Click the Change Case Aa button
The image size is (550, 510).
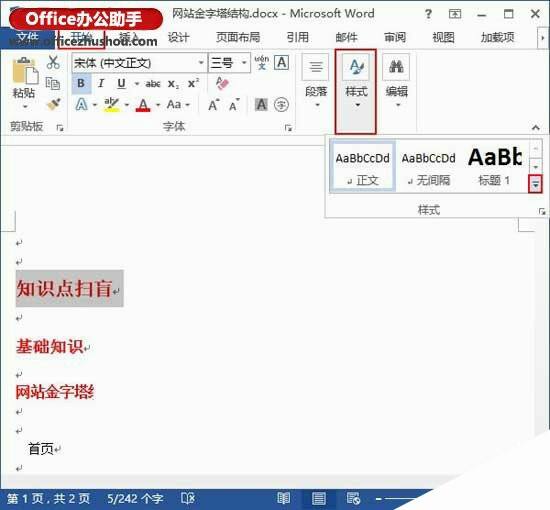click(x=174, y=104)
